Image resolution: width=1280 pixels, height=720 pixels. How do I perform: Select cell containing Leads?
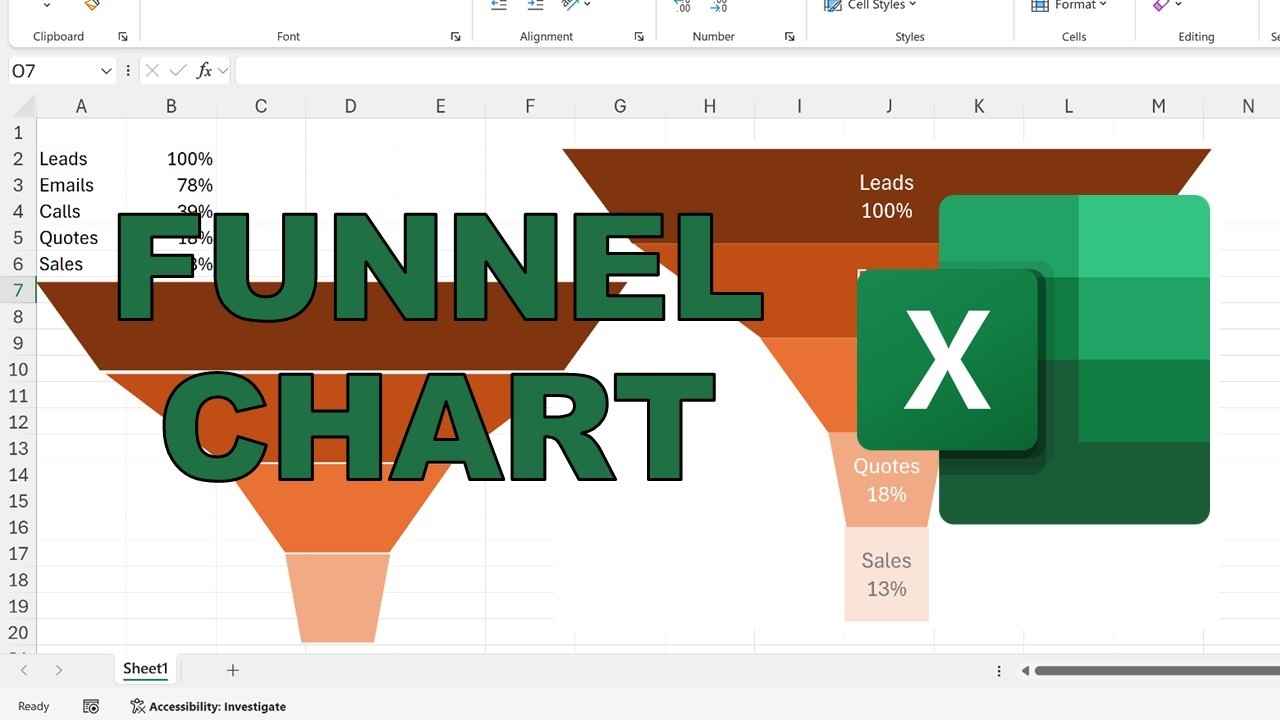pyautogui.click(x=81, y=159)
